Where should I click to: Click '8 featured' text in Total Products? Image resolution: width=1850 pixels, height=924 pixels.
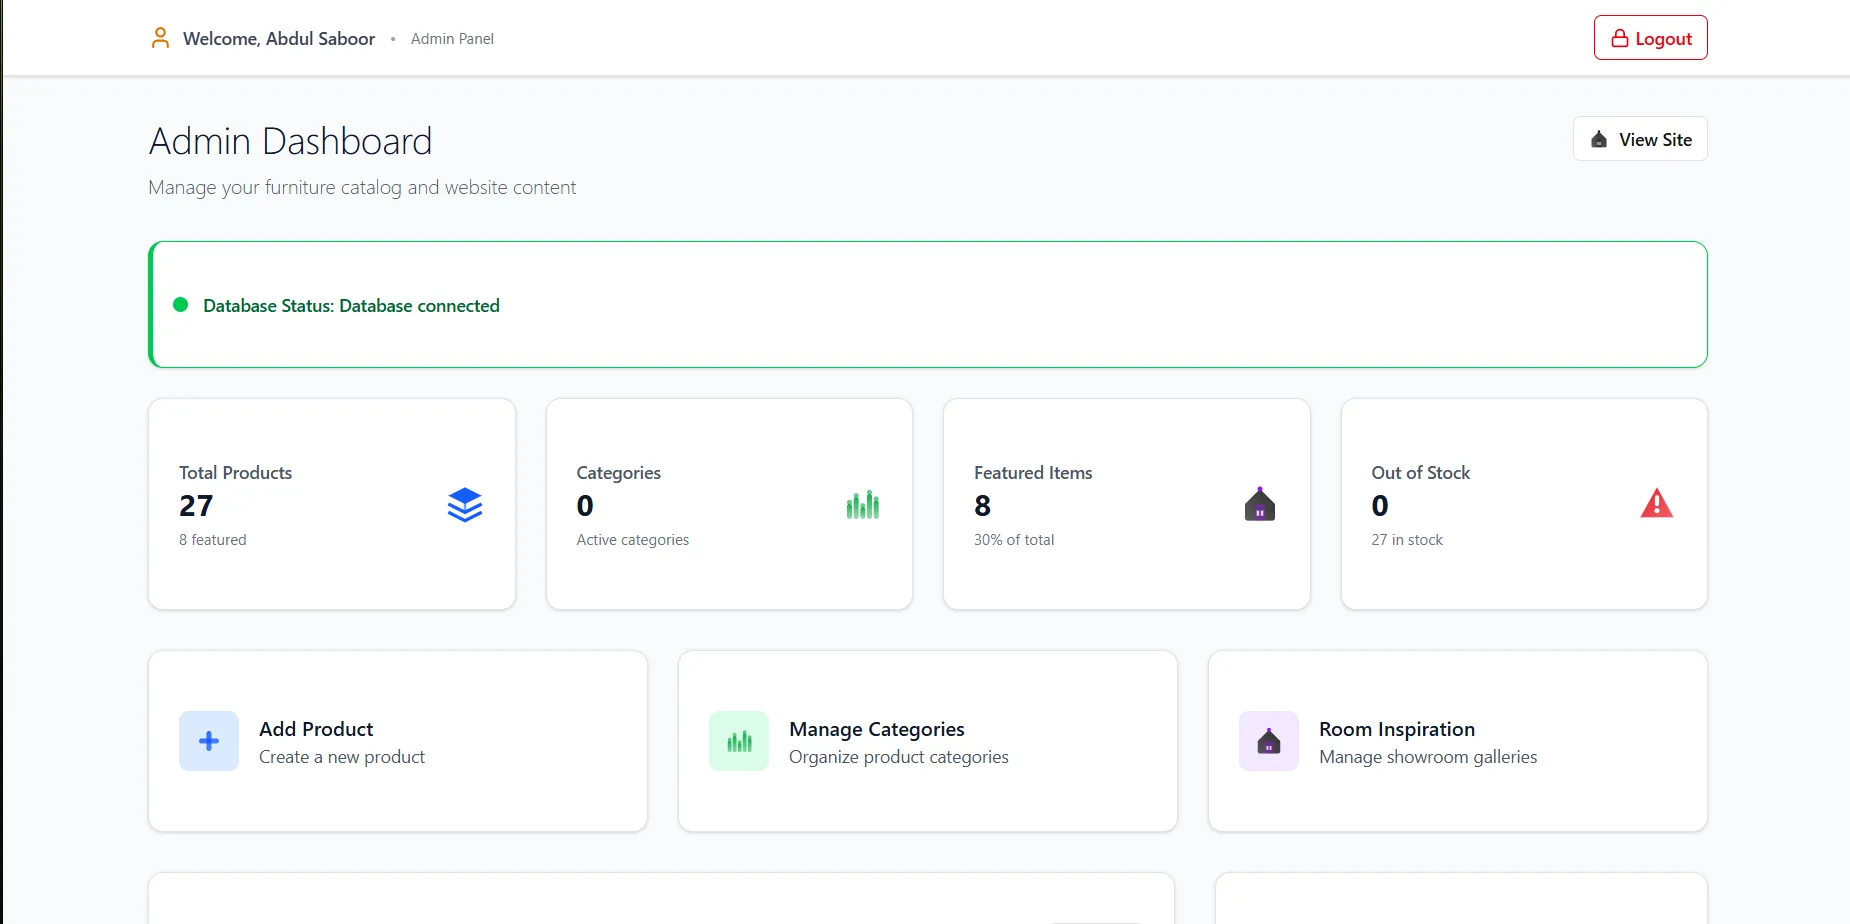pyautogui.click(x=213, y=540)
